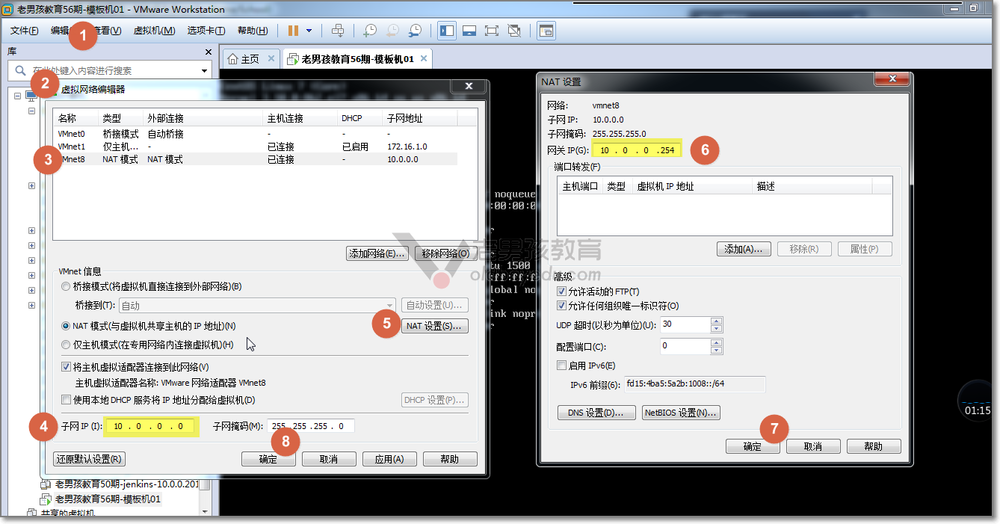Toggle 将主机虚拟适配器连接到此网络 checkbox
The width and height of the screenshot is (1000, 524).
66,367
